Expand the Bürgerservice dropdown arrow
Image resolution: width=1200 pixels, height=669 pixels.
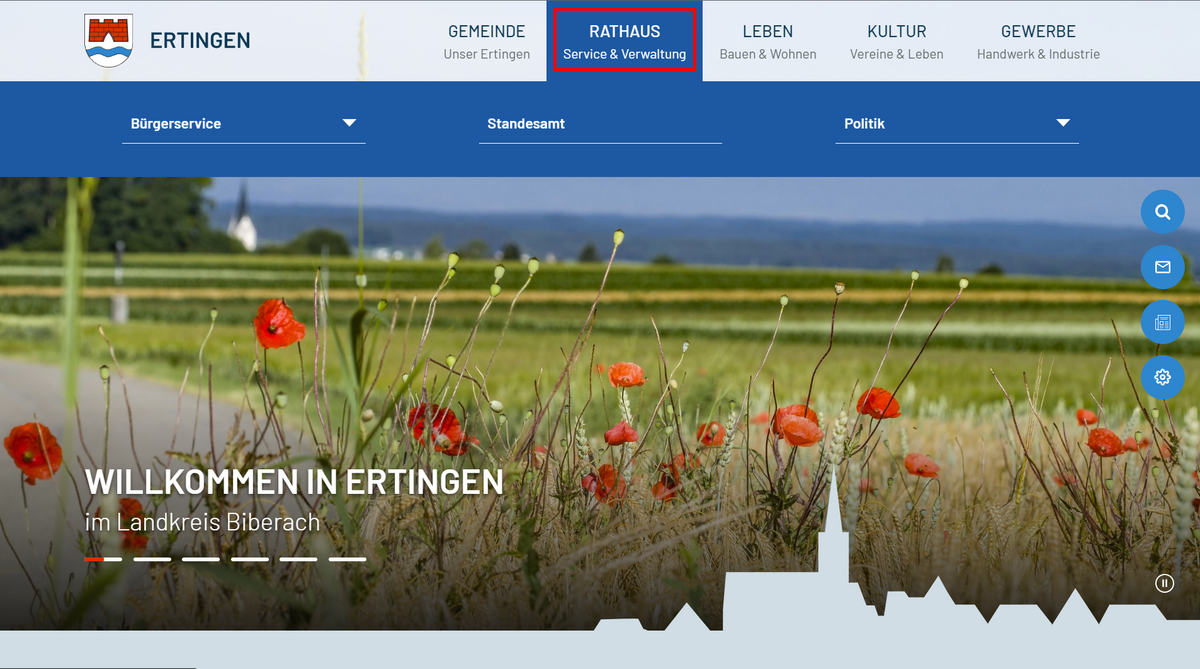pyautogui.click(x=349, y=123)
